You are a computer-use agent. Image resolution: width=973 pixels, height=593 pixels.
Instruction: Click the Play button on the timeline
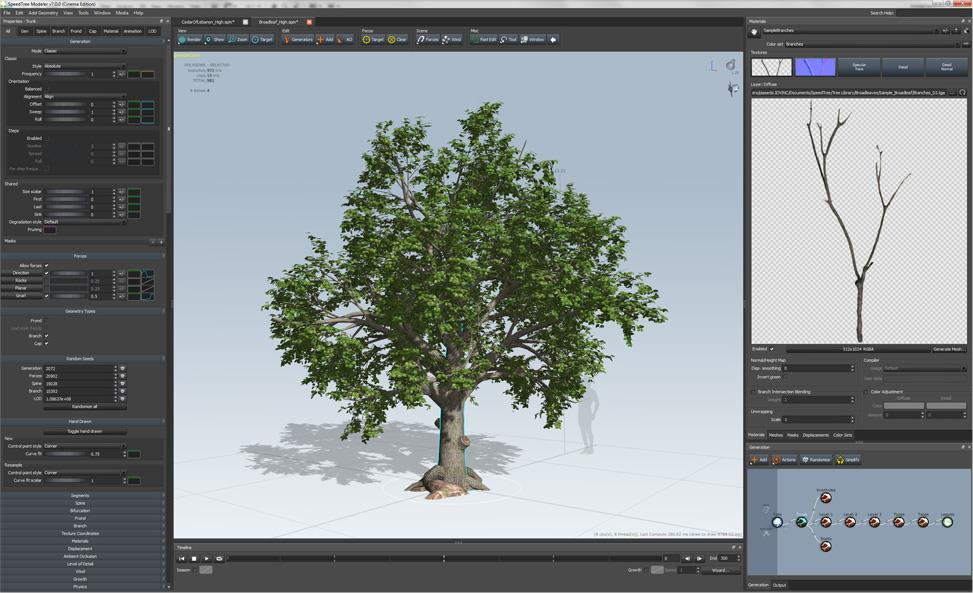pyautogui.click(x=207, y=559)
